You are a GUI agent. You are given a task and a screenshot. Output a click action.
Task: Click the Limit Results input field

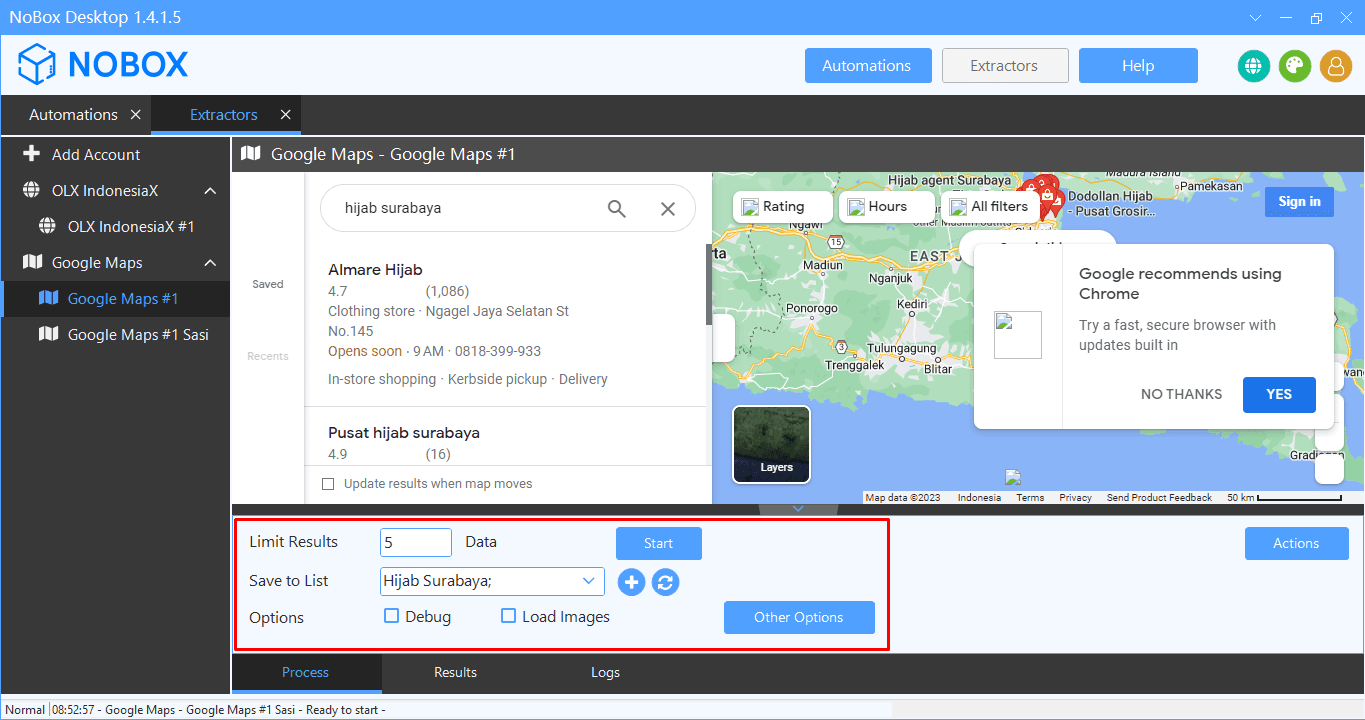tap(416, 542)
